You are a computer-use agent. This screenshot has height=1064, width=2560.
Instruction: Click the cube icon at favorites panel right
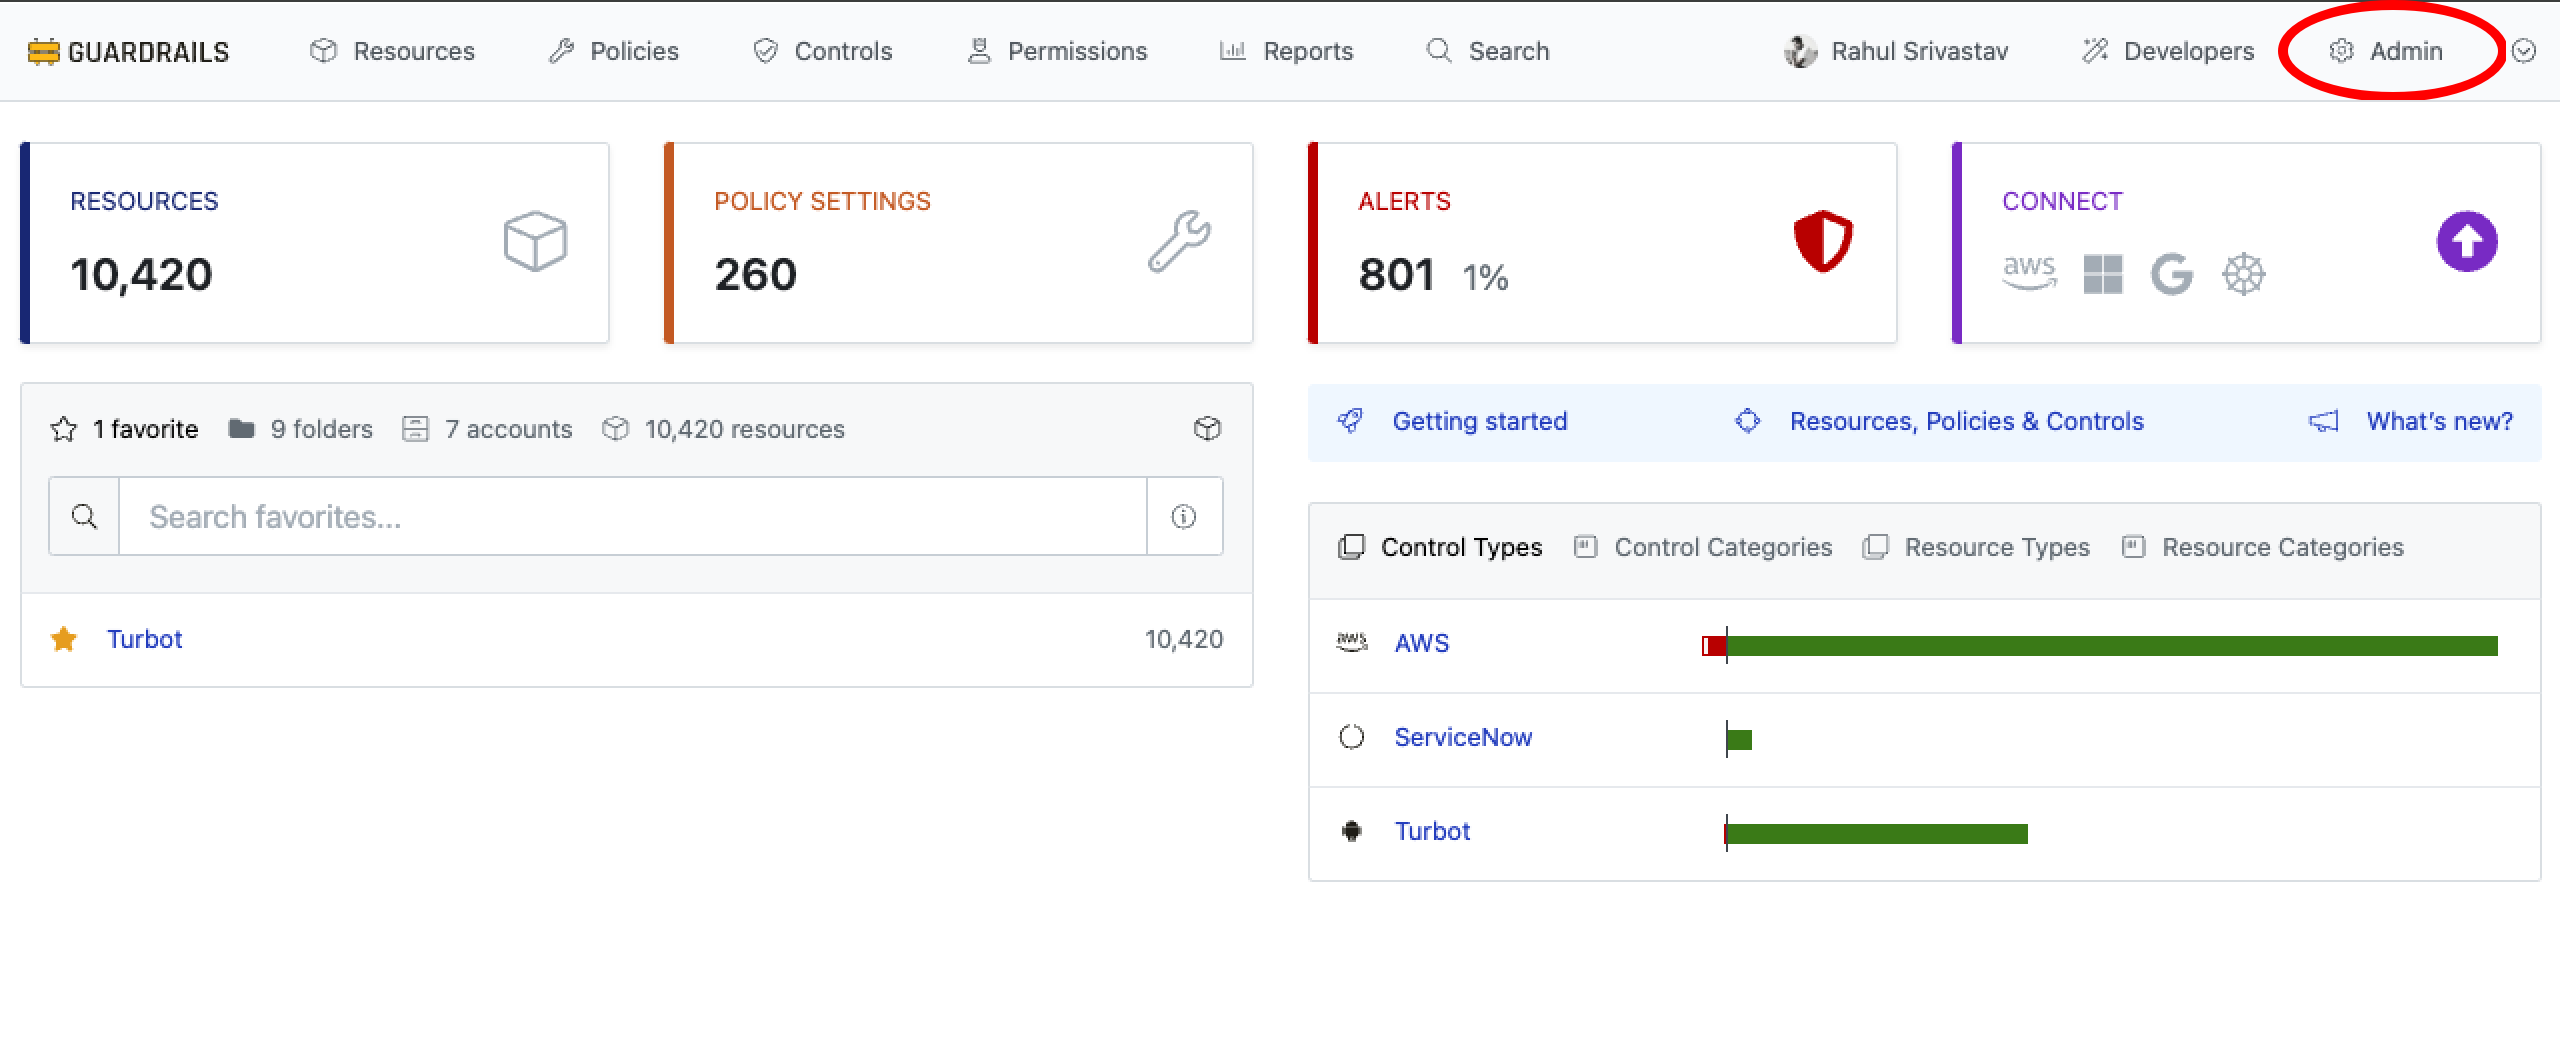[1207, 429]
